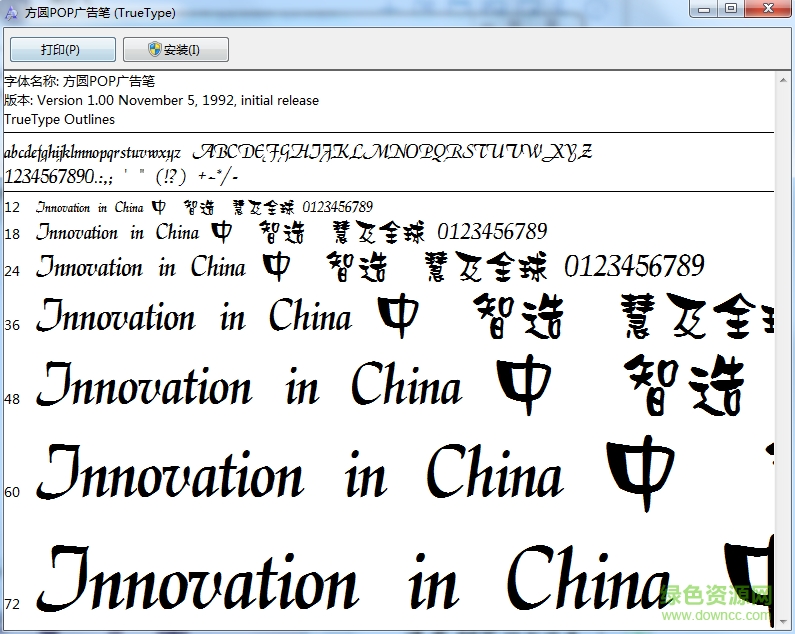Viewport: 795px width, 634px height.
Task: Click the 'TrueType Outlines' text
Action: (59, 120)
